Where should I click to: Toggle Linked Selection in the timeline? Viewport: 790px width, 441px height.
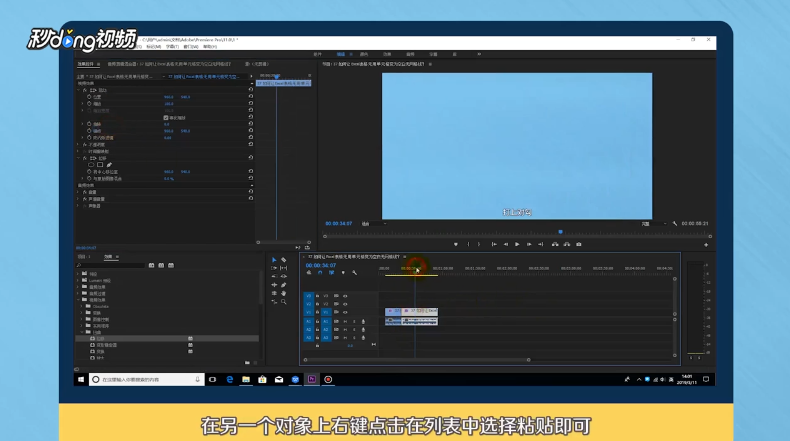click(332, 273)
